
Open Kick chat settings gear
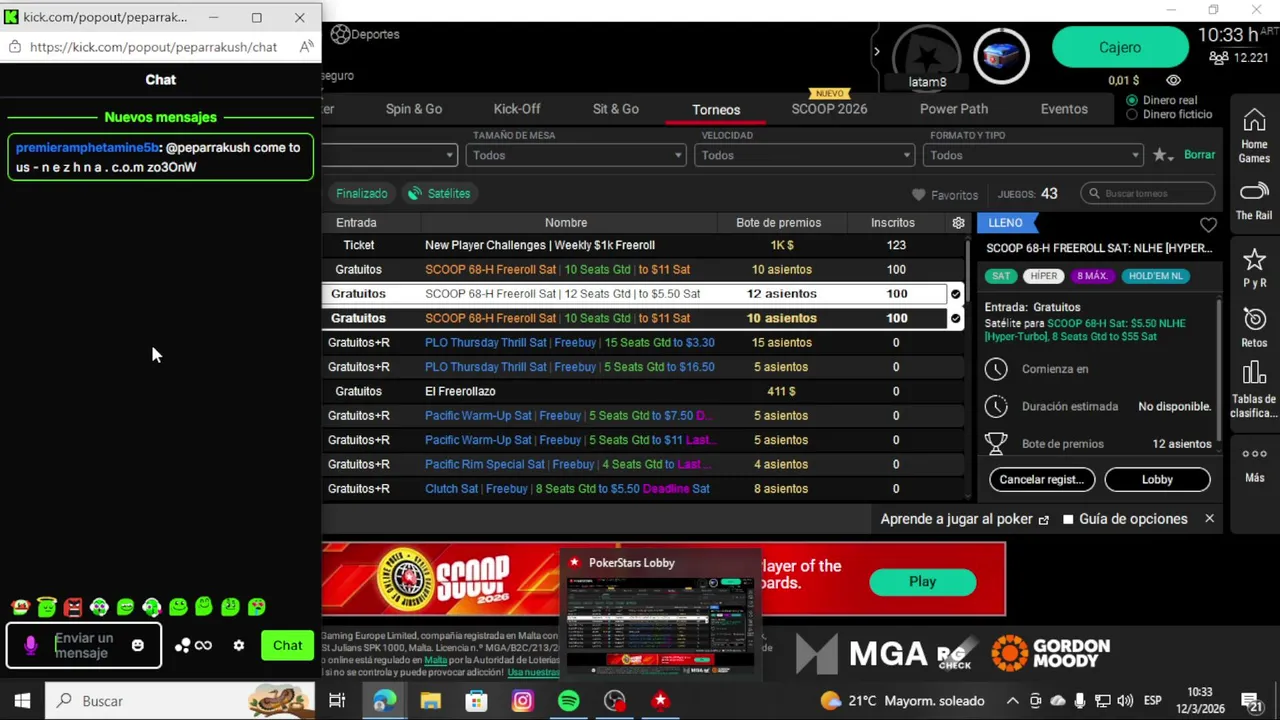click(238, 645)
